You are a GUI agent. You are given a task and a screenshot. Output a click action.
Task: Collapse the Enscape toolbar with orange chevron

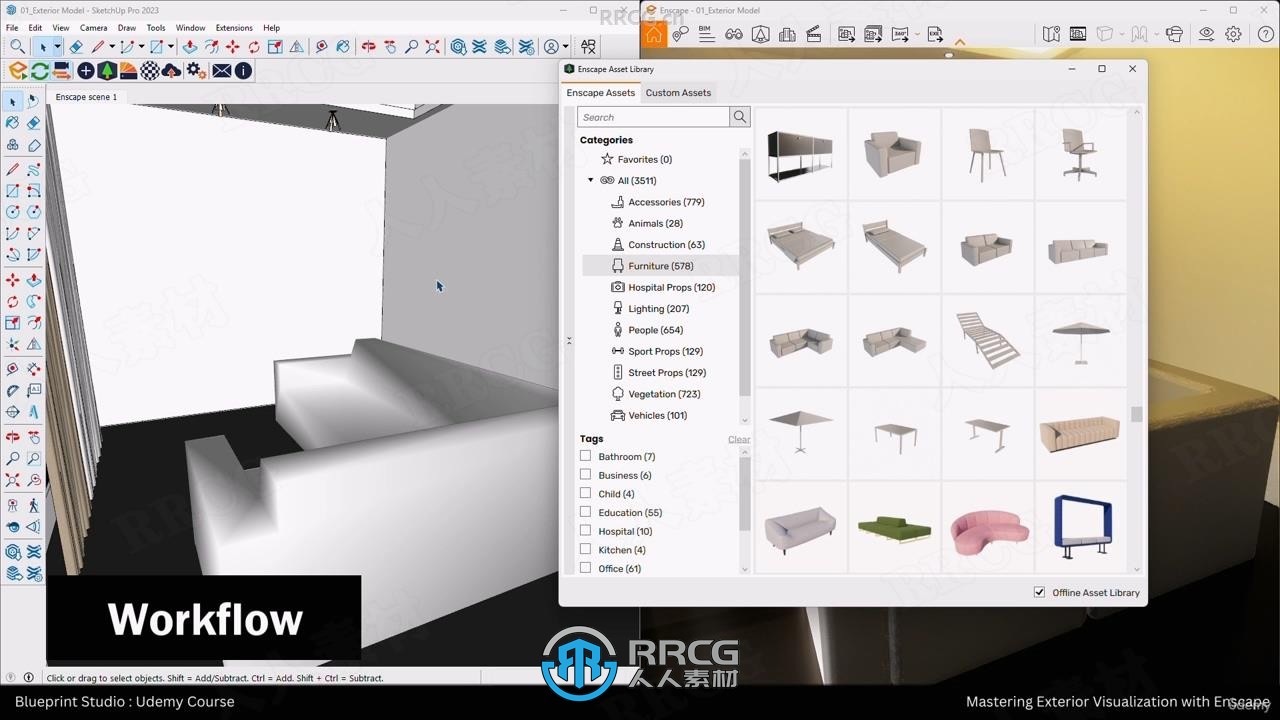(960, 42)
